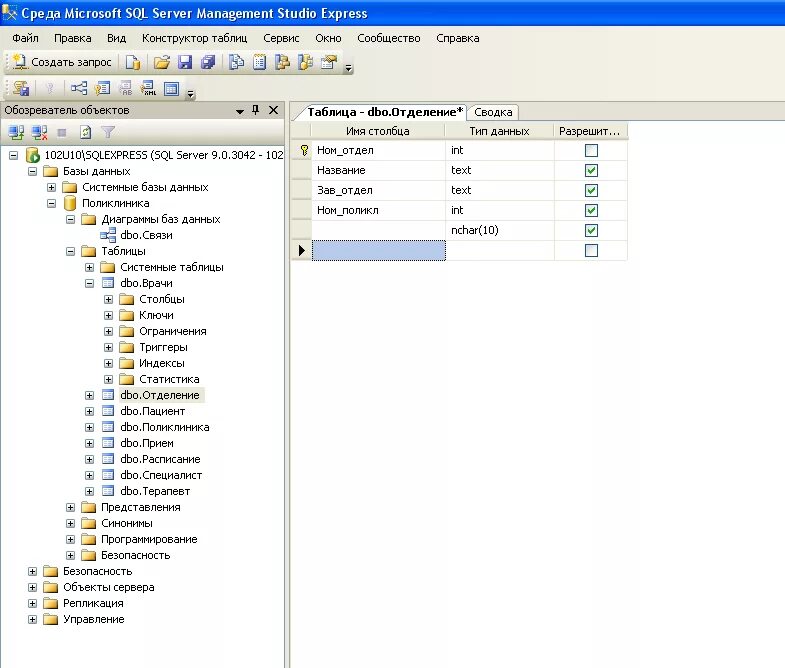The width and height of the screenshot is (785, 668).
Task: Expand the Управление folder
Action: tap(33, 620)
